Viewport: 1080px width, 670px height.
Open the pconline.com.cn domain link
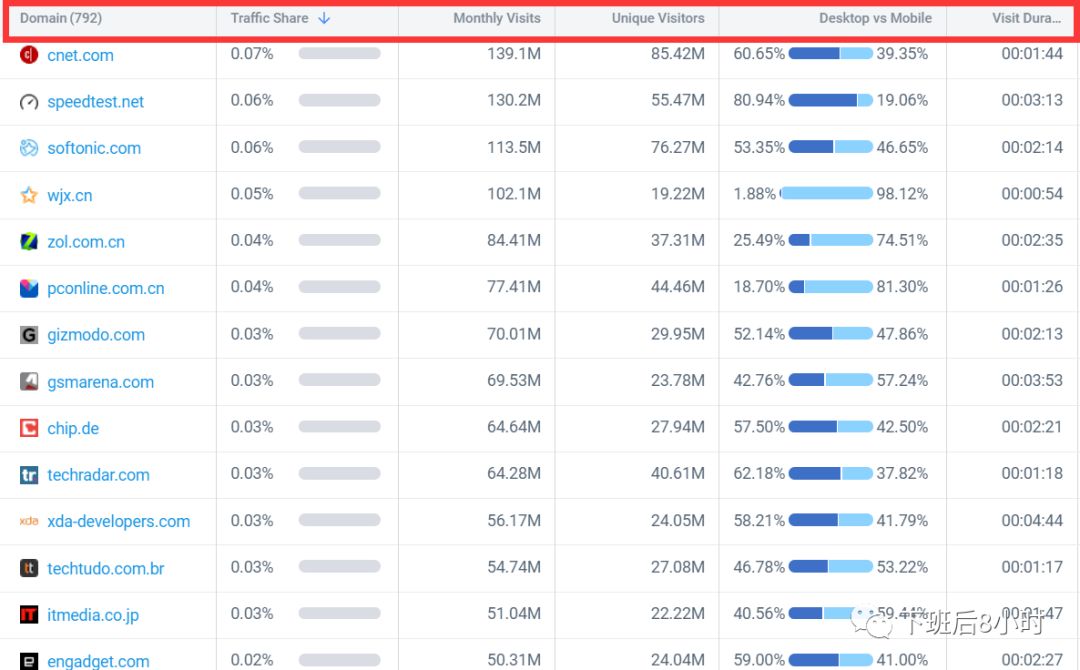tap(106, 289)
